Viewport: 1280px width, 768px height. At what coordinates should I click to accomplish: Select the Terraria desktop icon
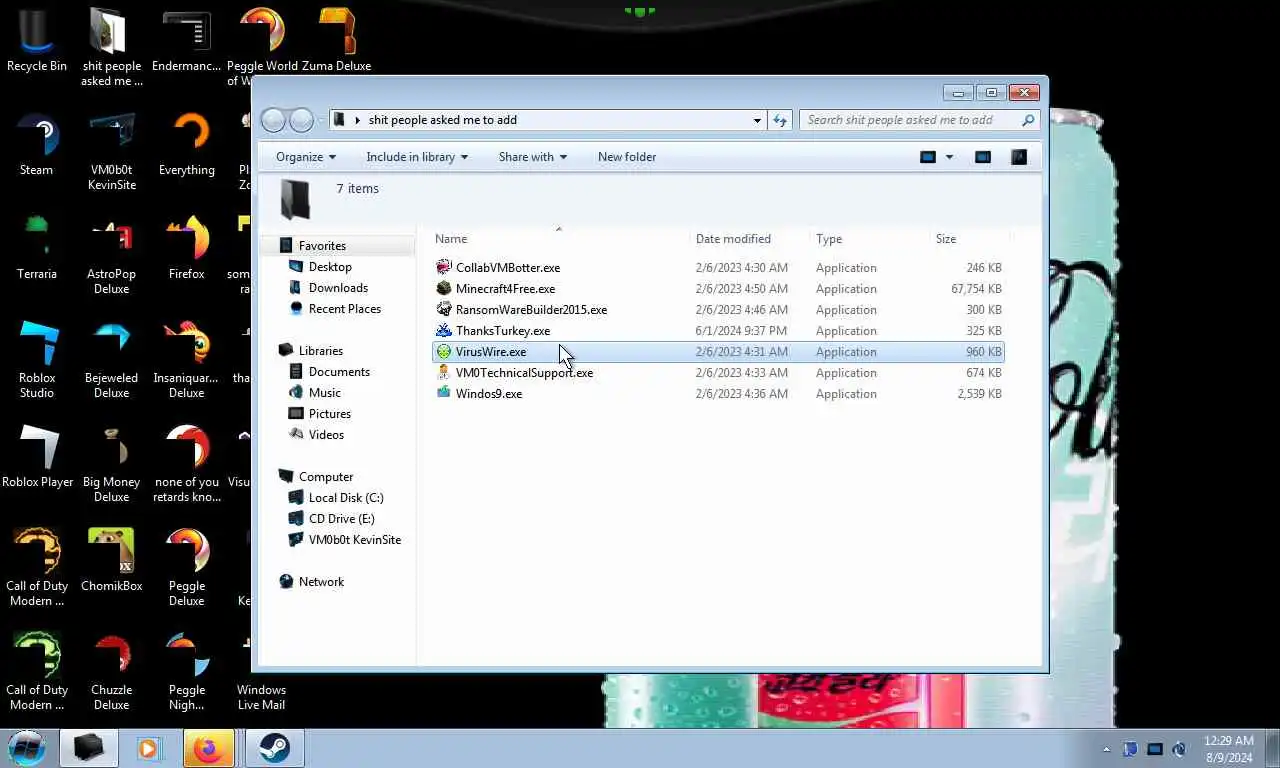(x=37, y=249)
